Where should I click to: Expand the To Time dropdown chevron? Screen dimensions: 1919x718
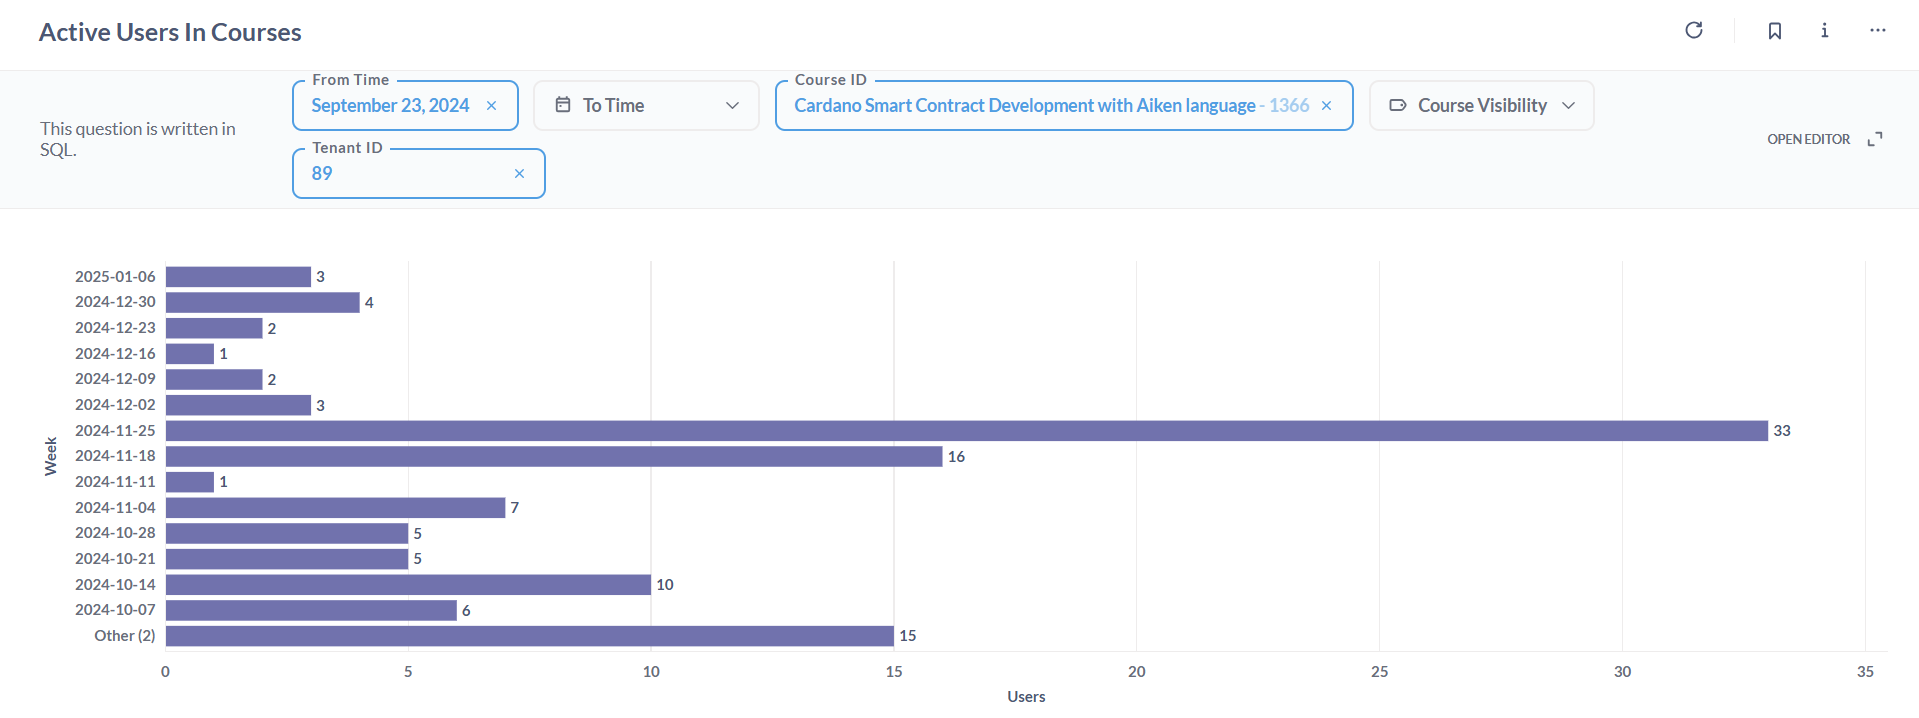coord(732,106)
